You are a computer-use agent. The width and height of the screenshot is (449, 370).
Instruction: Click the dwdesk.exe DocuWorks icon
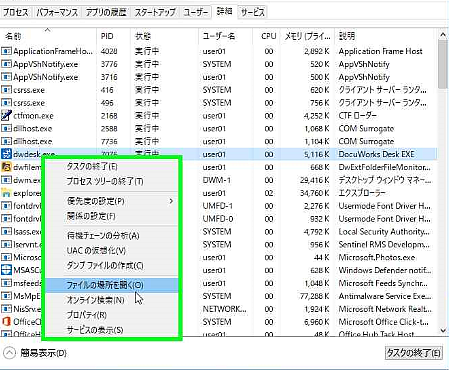click(6, 154)
